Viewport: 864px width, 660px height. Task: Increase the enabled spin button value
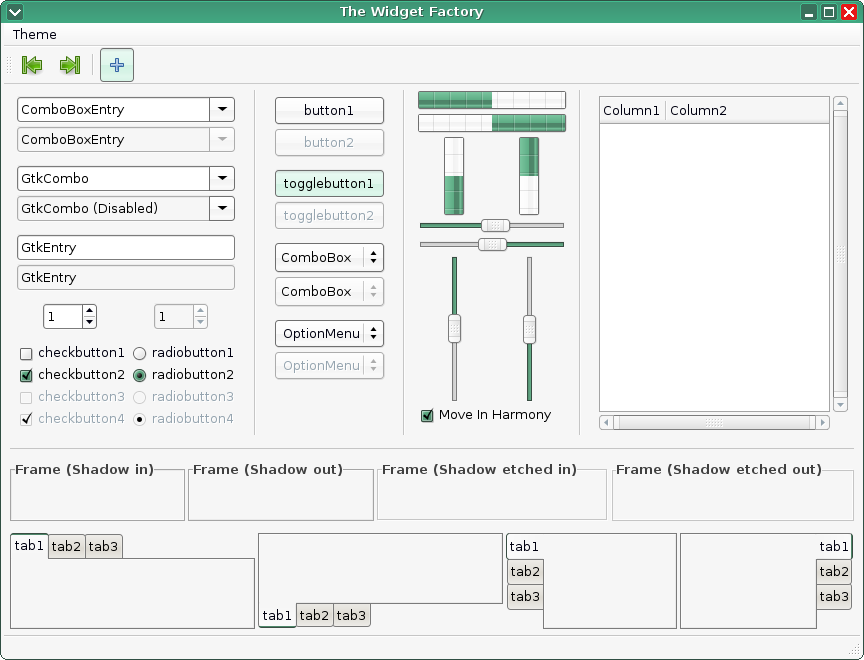[89, 311]
